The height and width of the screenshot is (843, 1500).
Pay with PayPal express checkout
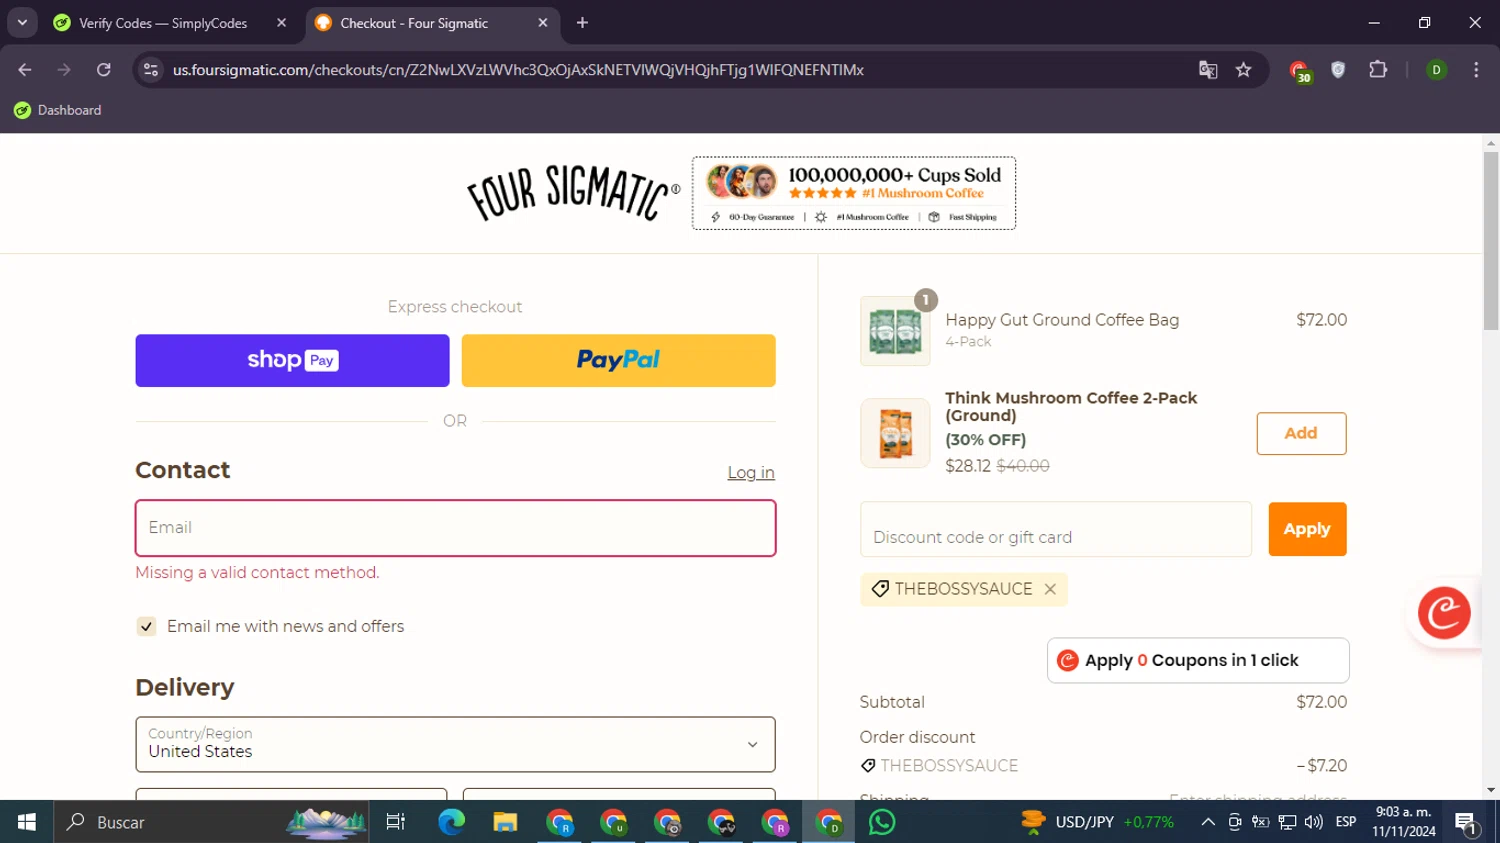[x=618, y=360]
